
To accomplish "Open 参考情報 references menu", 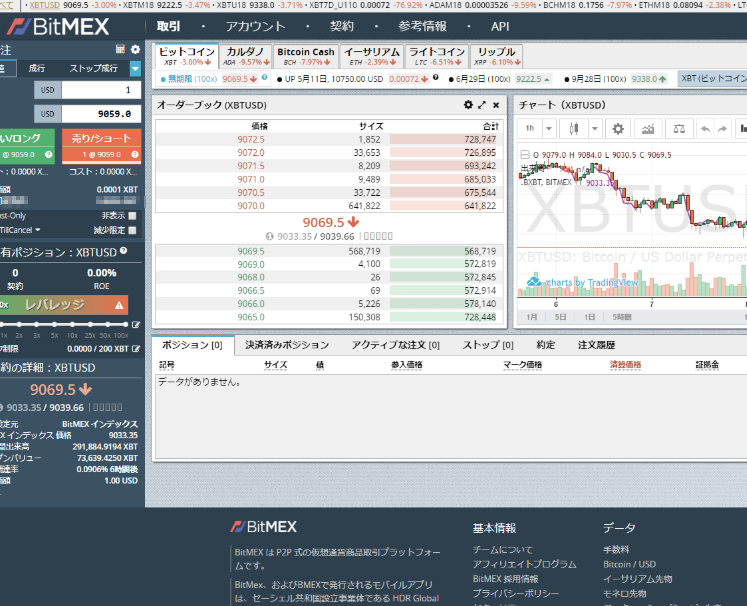I will click(x=423, y=27).
